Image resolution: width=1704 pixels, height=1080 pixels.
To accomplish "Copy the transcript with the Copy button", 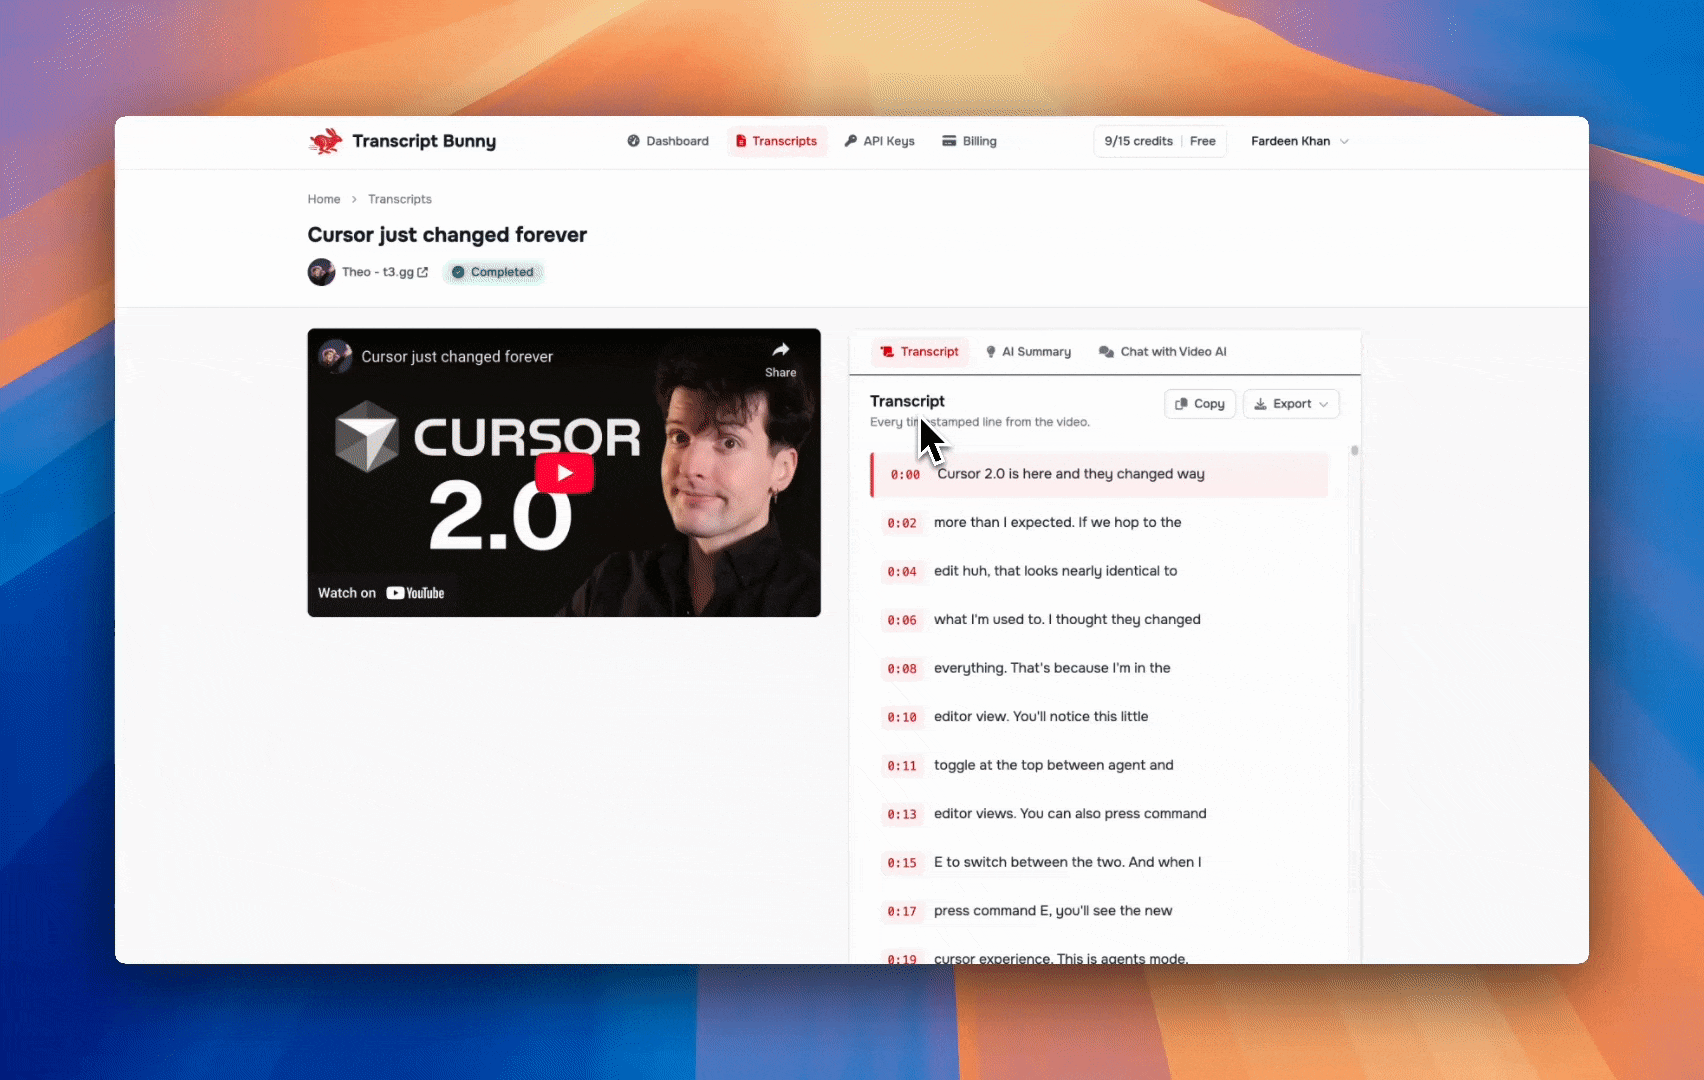I will (x=1200, y=404).
